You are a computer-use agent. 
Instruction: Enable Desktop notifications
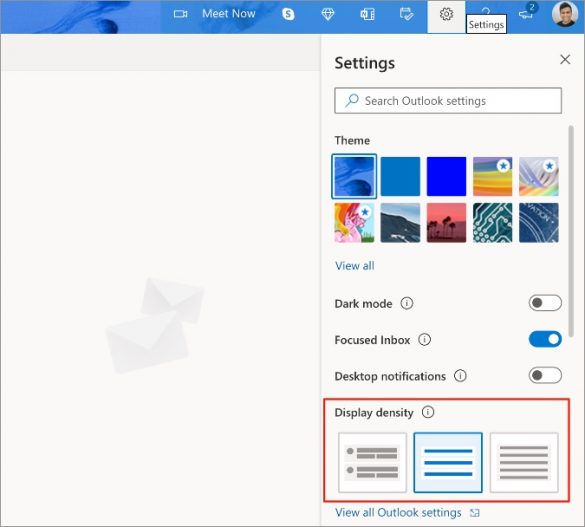click(x=545, y=375)
